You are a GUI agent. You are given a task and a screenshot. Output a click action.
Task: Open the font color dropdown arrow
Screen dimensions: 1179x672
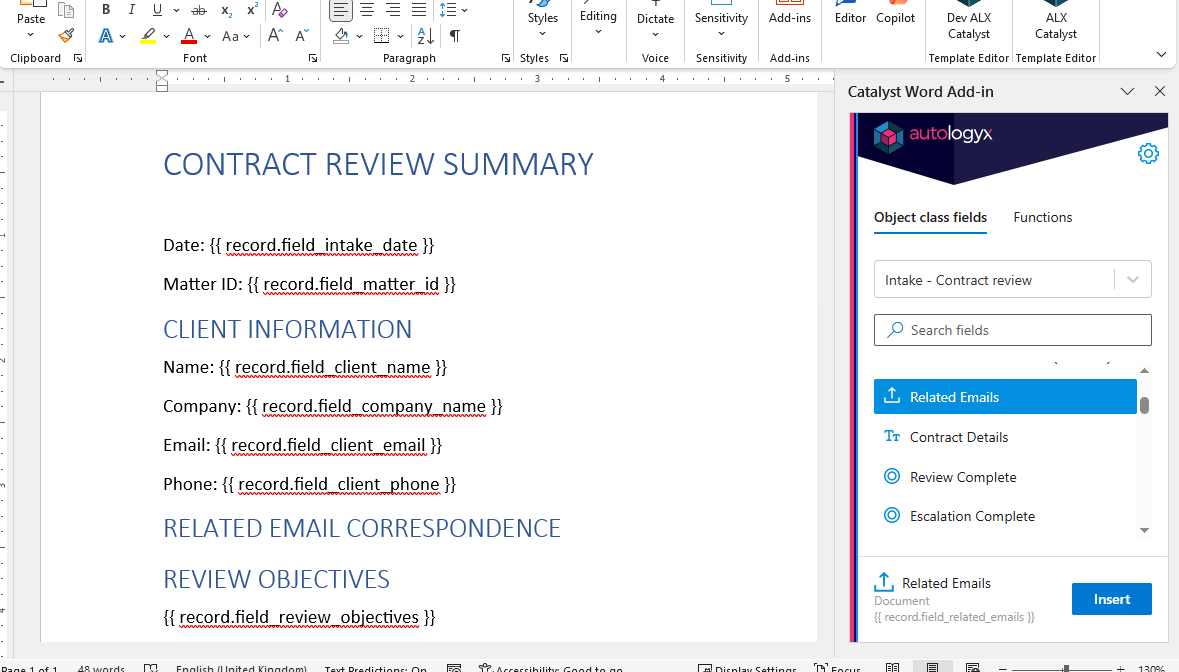coord(207,37)
